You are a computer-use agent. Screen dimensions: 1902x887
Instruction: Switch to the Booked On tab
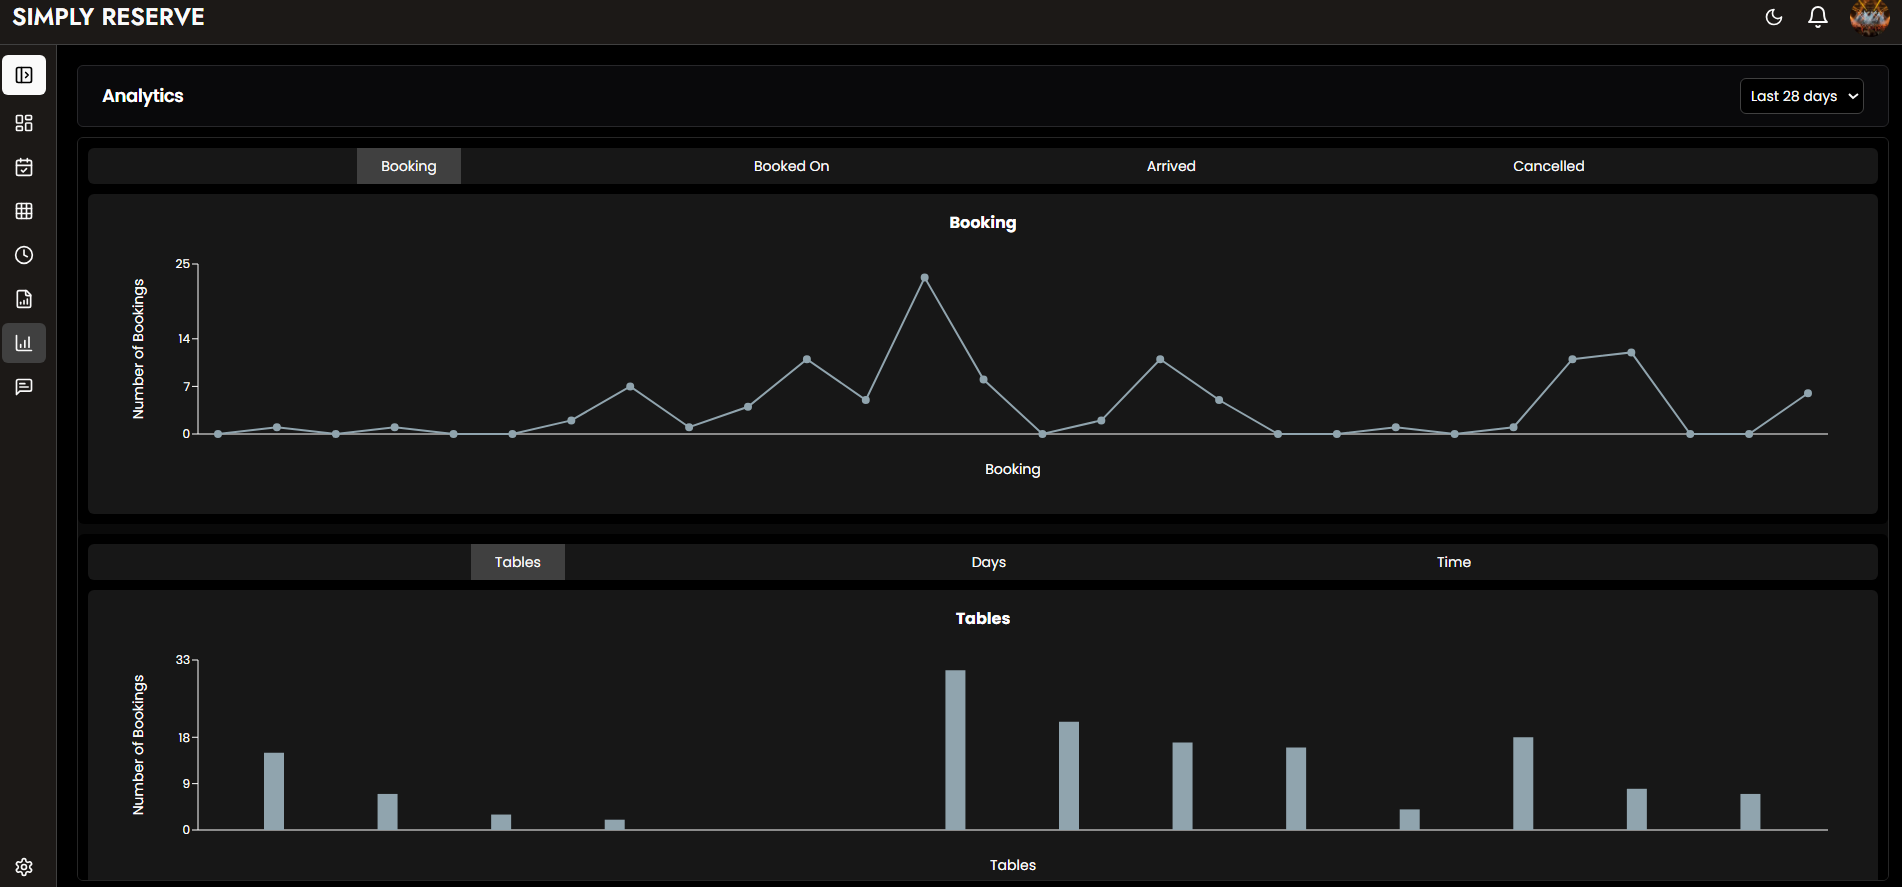(791, 166)
